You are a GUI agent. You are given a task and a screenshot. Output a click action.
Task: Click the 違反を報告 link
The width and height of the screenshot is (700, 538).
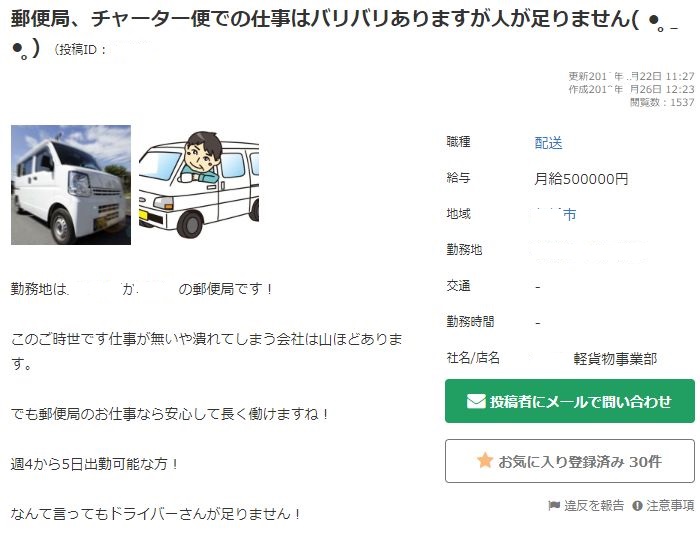(x=594, y=505)
